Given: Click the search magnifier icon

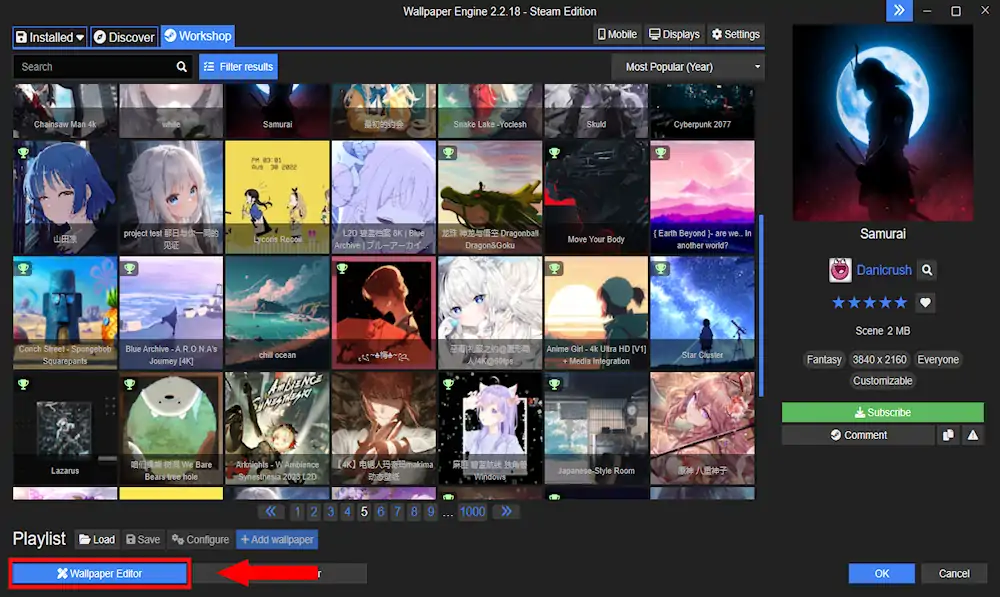Looking at the screenshot, I should tap(182, 66).
